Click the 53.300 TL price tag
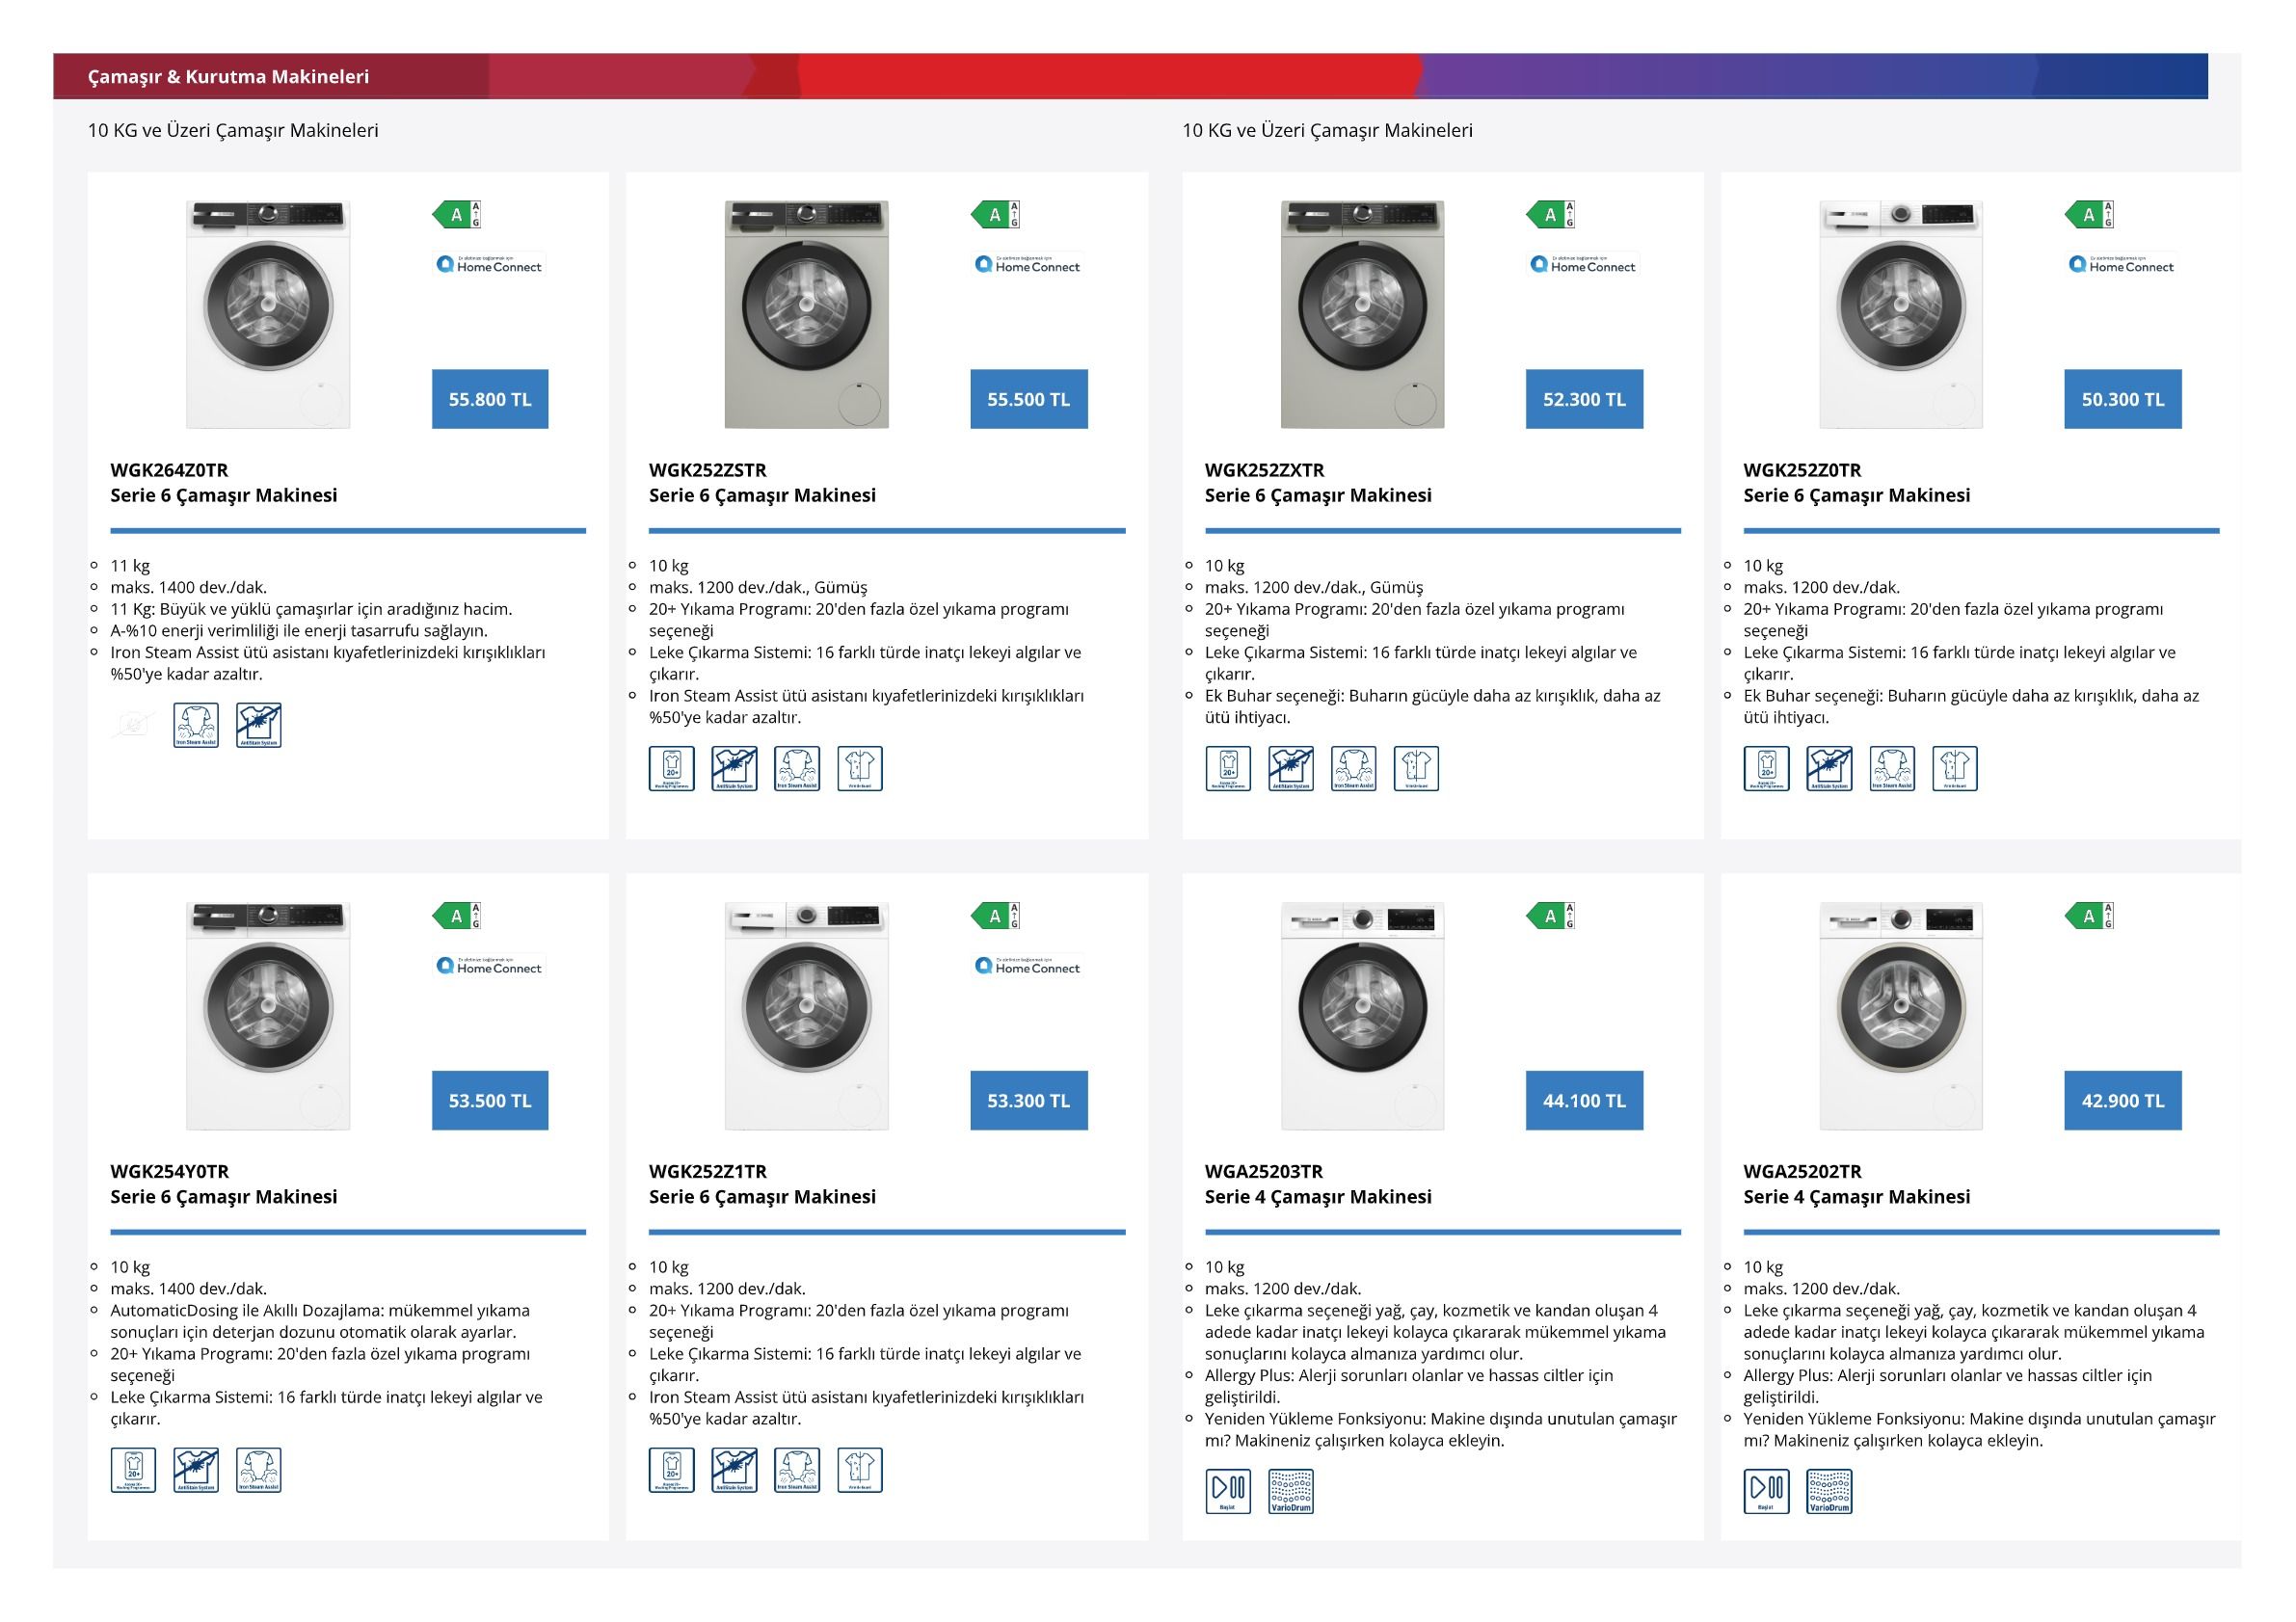 [1029, 1100]
